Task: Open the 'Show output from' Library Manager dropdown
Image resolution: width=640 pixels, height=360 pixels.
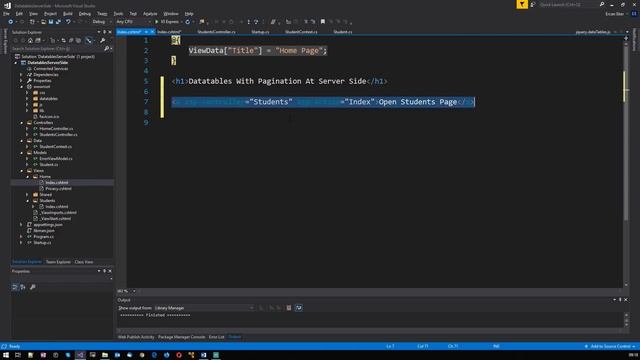Action: pyautogui.click(x=204, y=308)
